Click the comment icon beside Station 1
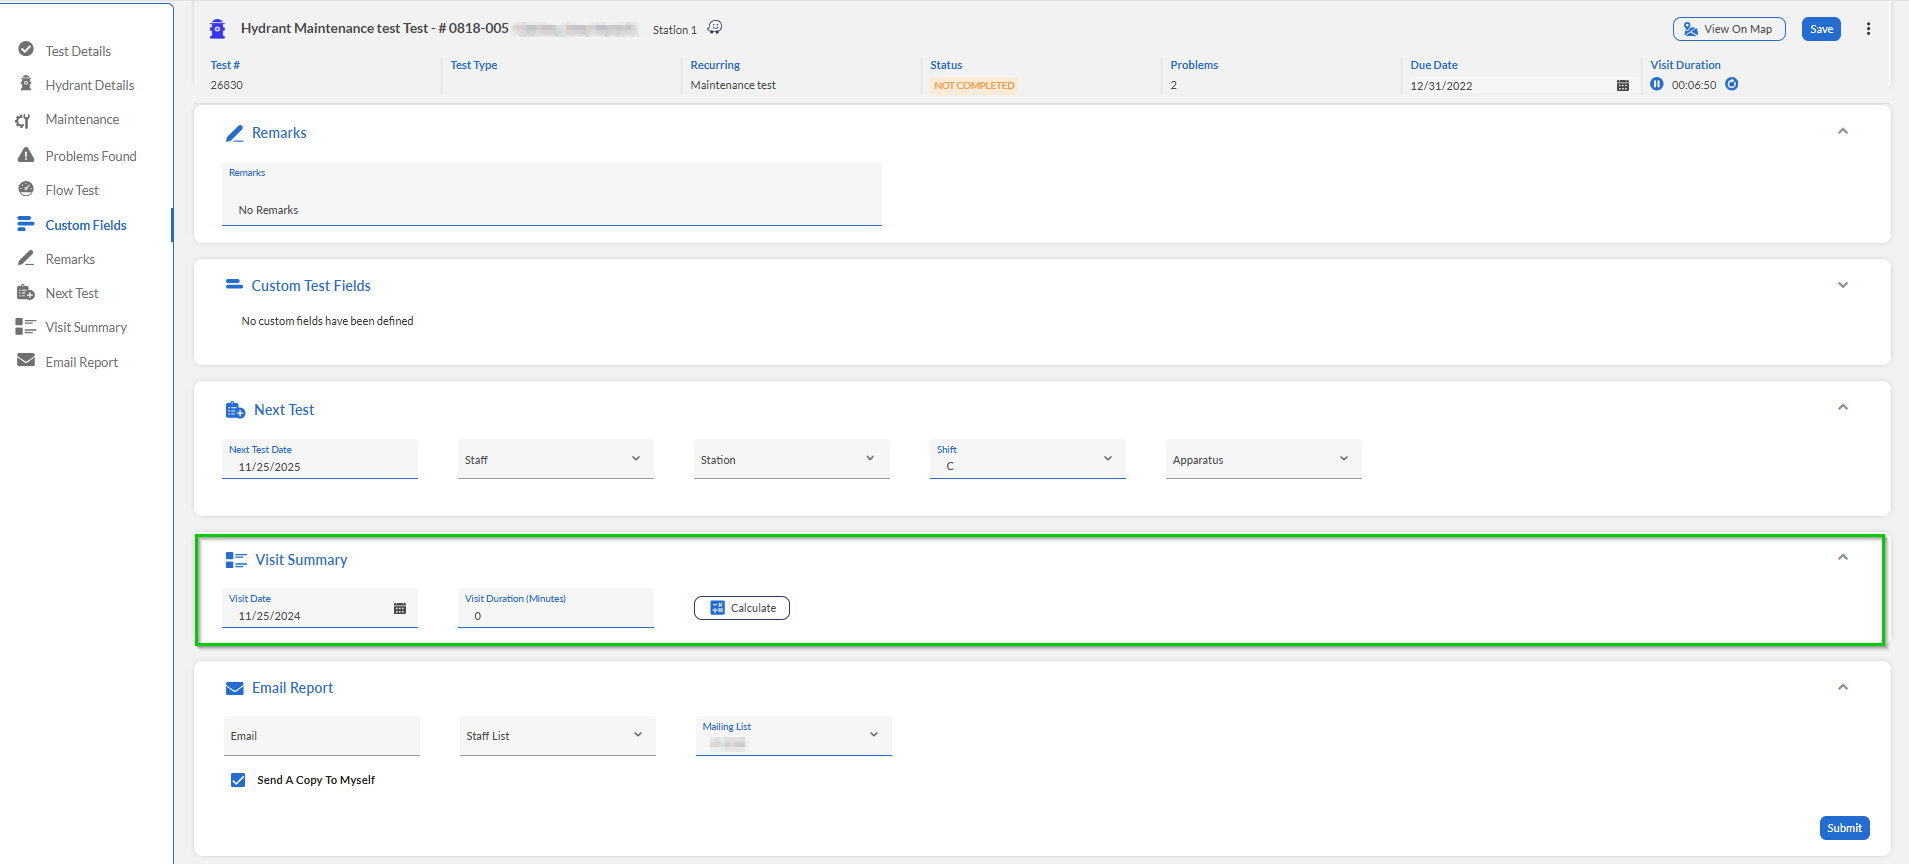This screenshot has width=1909, height=864. tap(715, 28)
